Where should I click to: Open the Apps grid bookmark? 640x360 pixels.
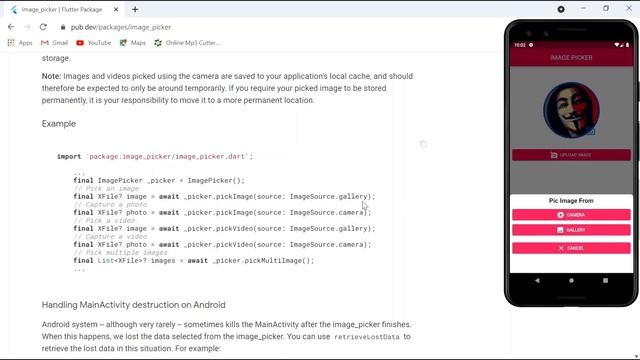coord(20,42)
